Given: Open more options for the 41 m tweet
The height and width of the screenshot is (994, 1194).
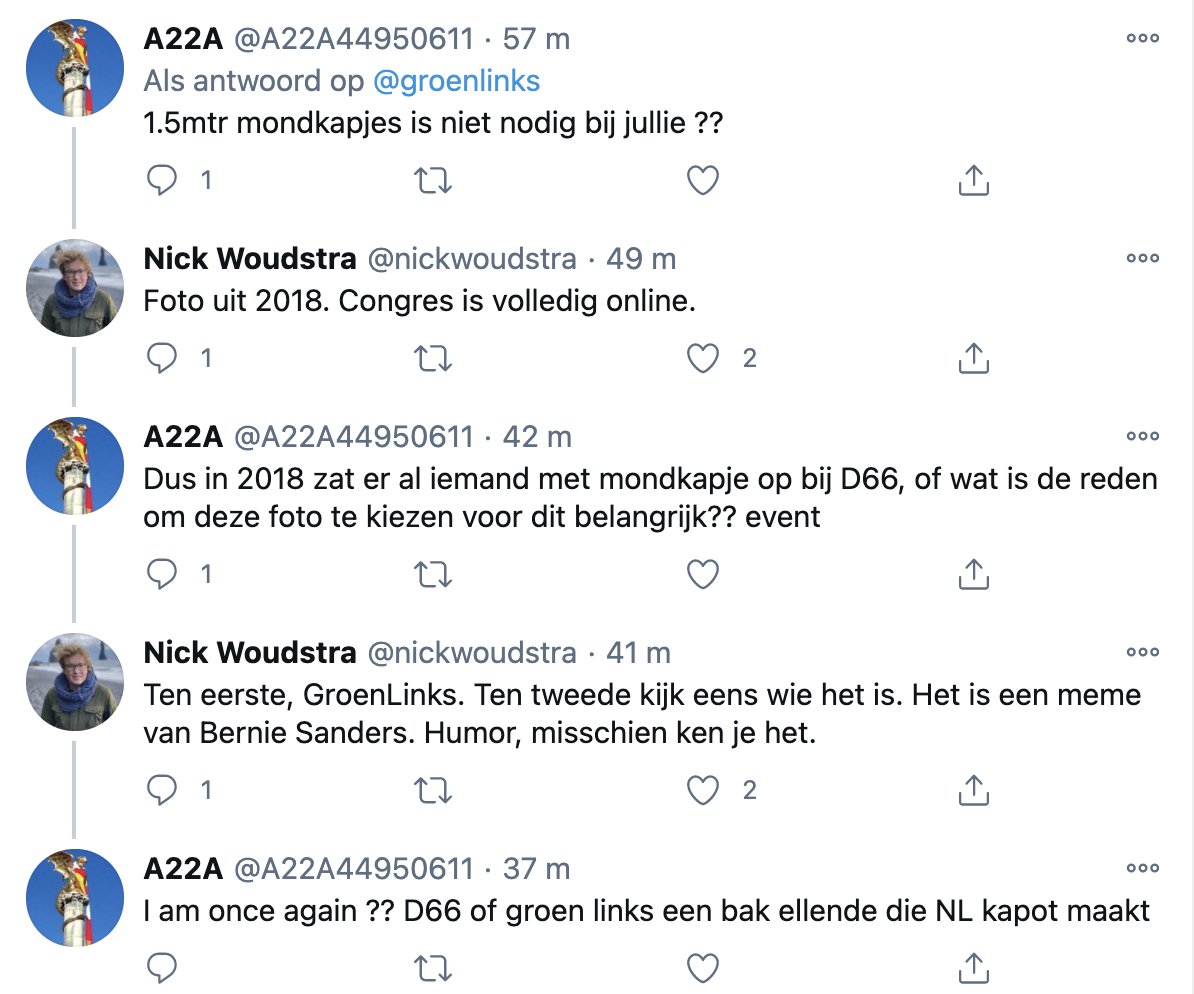Looking at the screenshot, I should pyautogui.click(x=1142, y=651).
